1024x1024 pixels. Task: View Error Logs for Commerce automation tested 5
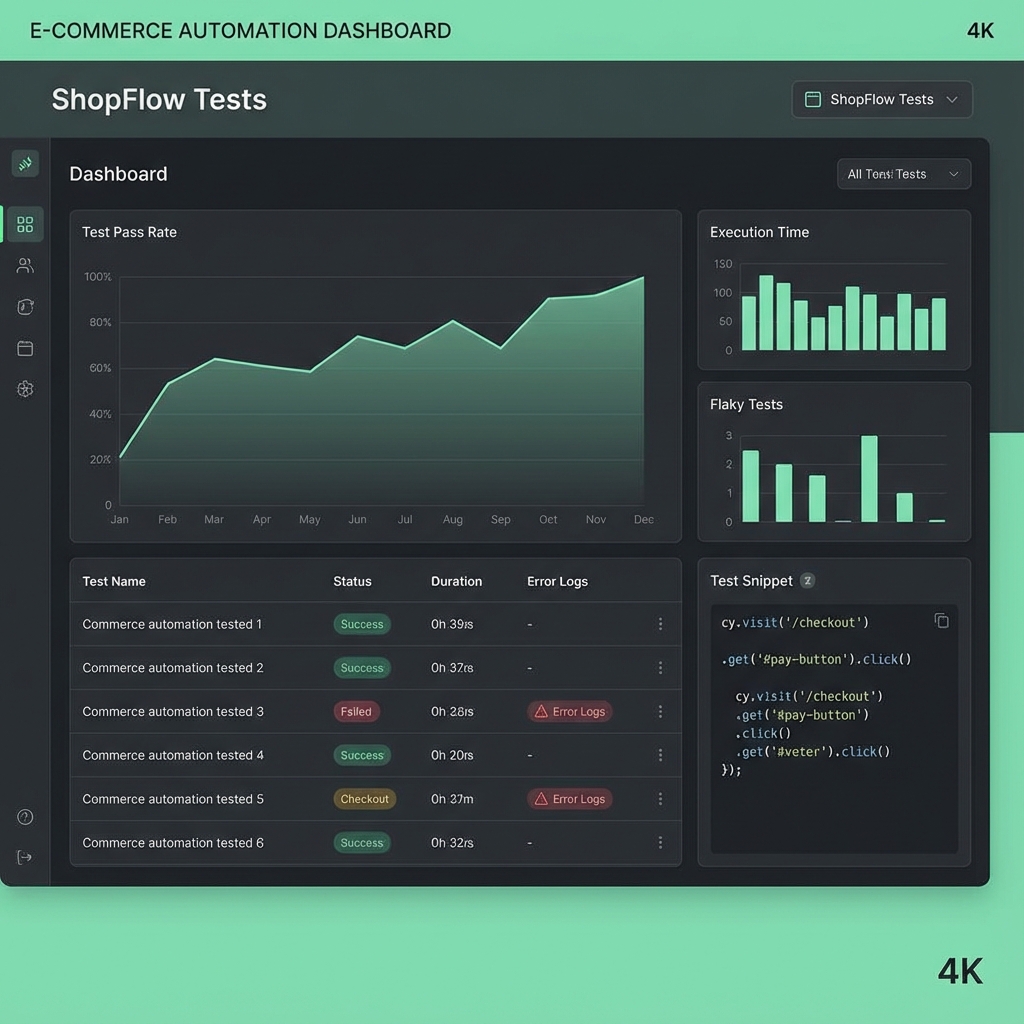[x=569, y=799]
